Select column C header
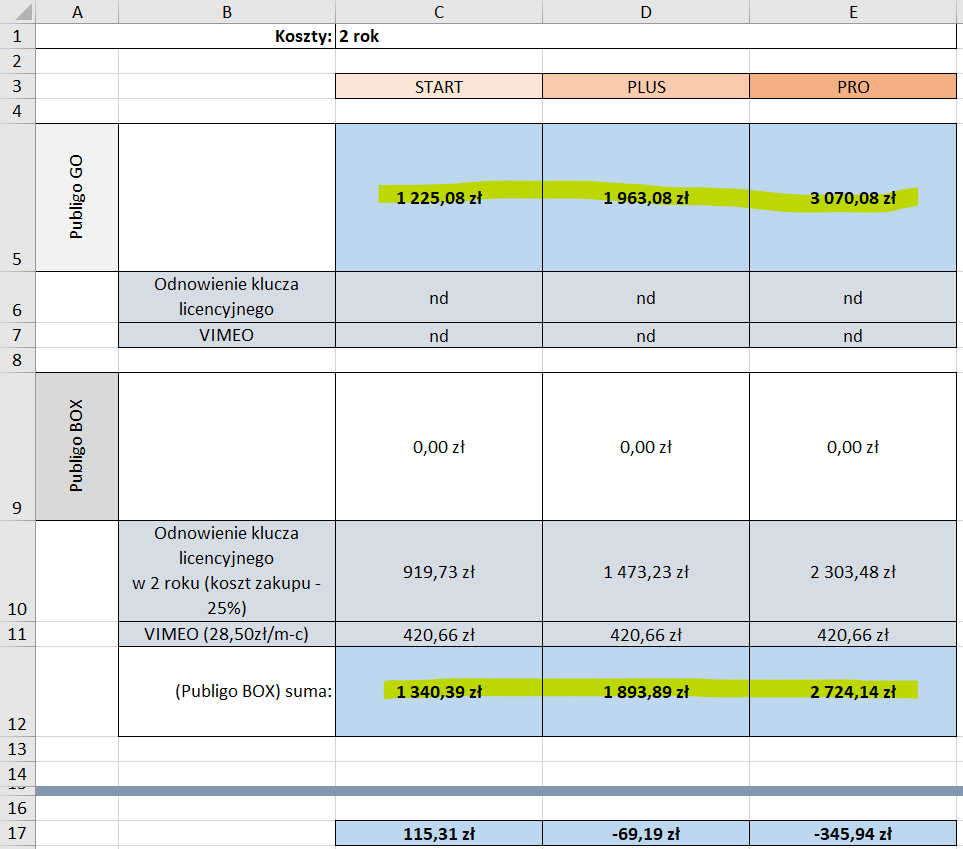Screen dimensions: 963x849 439,11
